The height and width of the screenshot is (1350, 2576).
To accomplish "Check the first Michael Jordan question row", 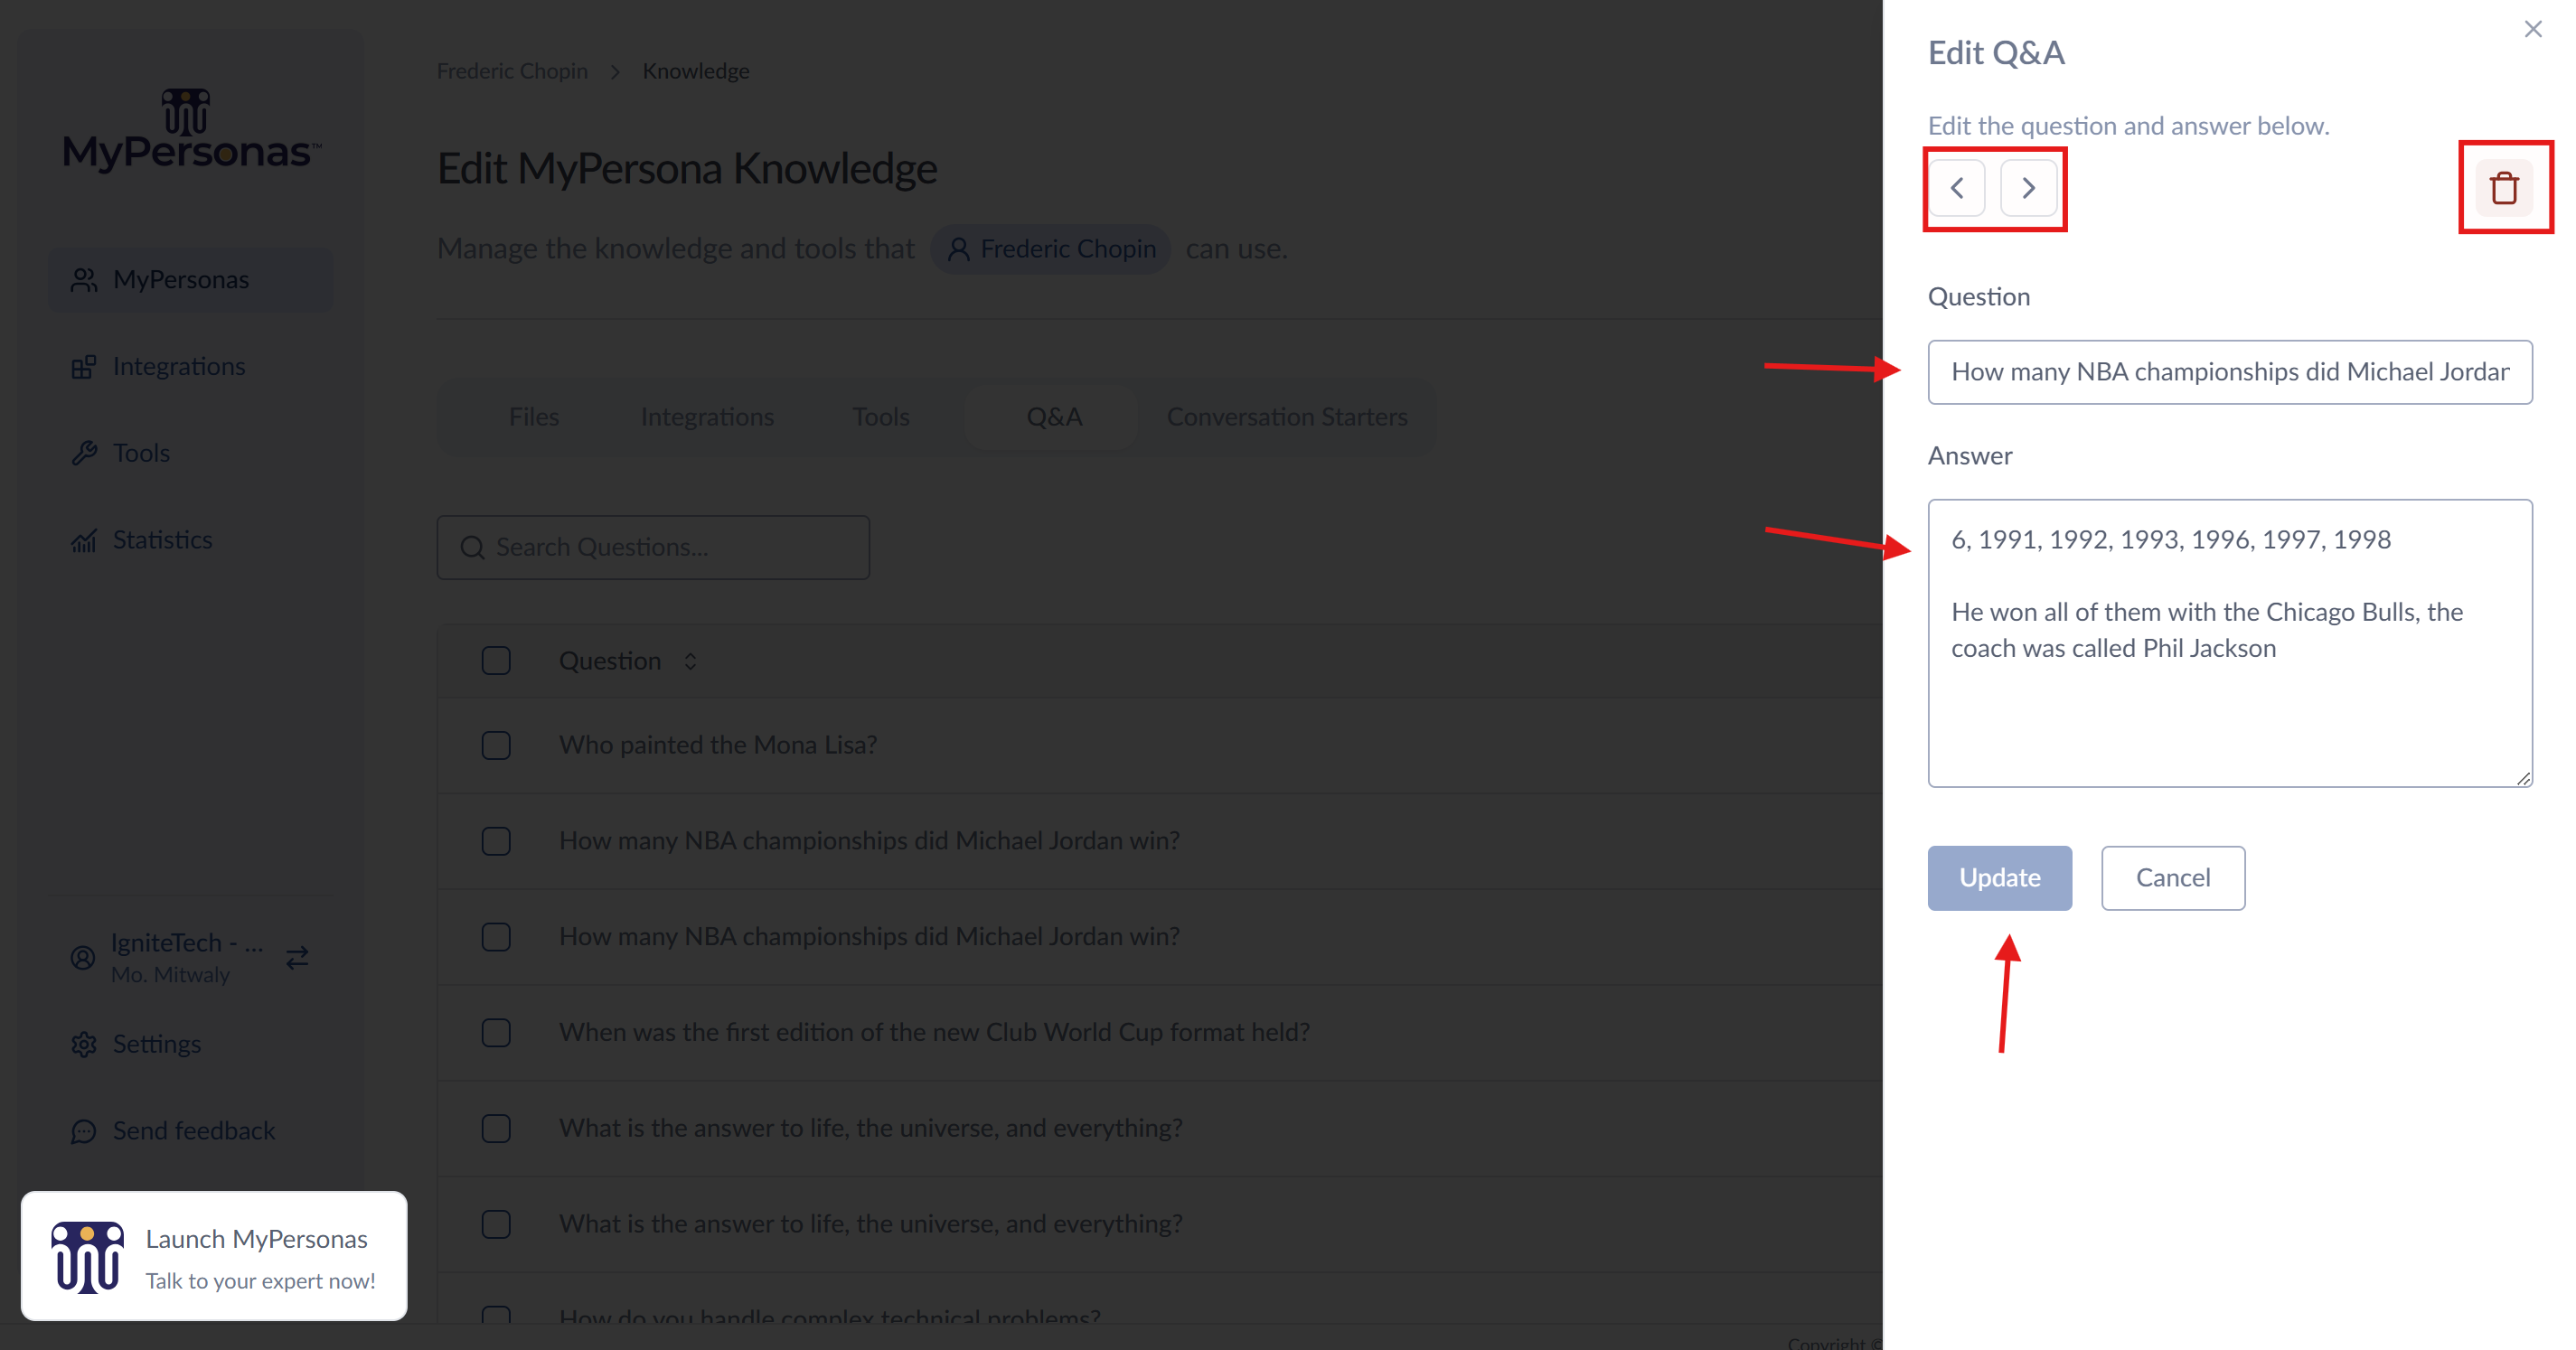I will 496,842.
